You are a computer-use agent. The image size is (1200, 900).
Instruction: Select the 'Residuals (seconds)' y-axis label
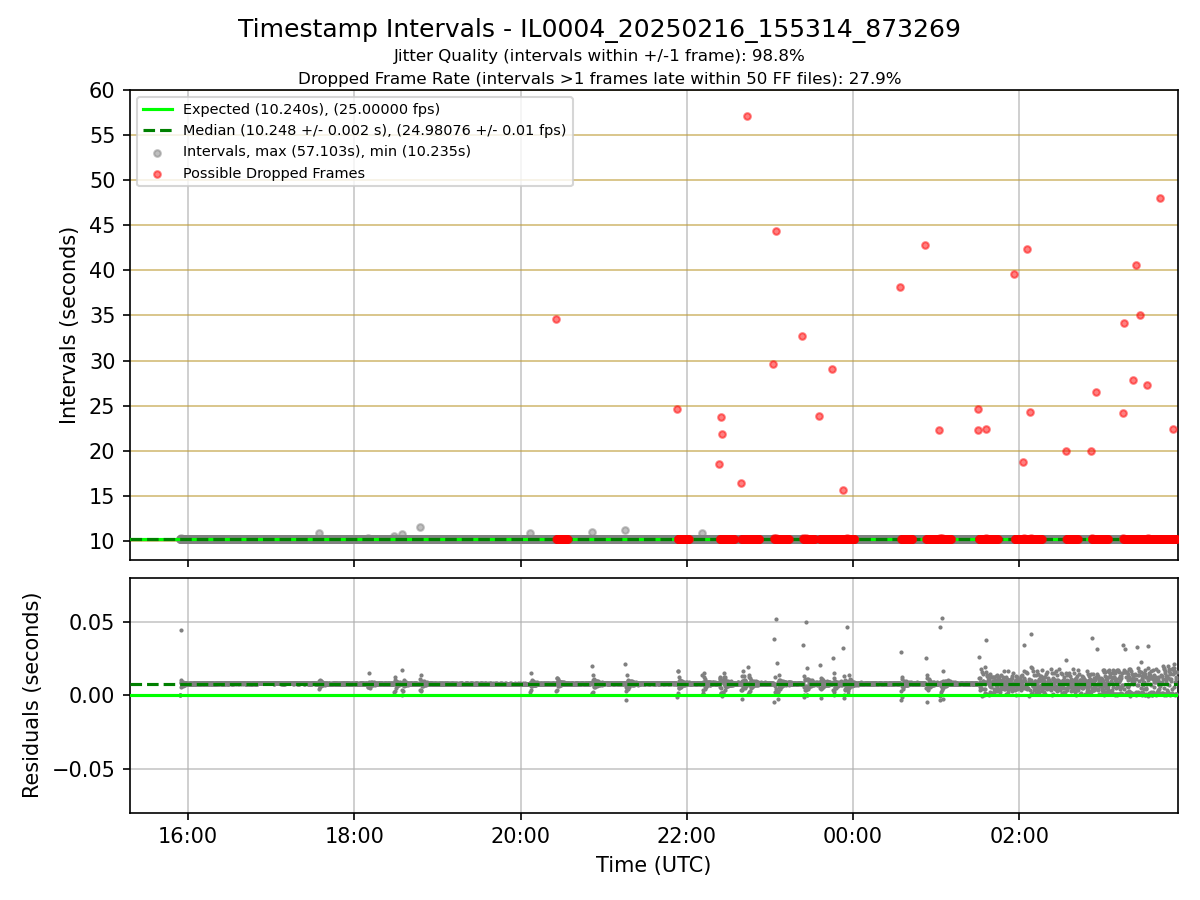coord(32,695)
